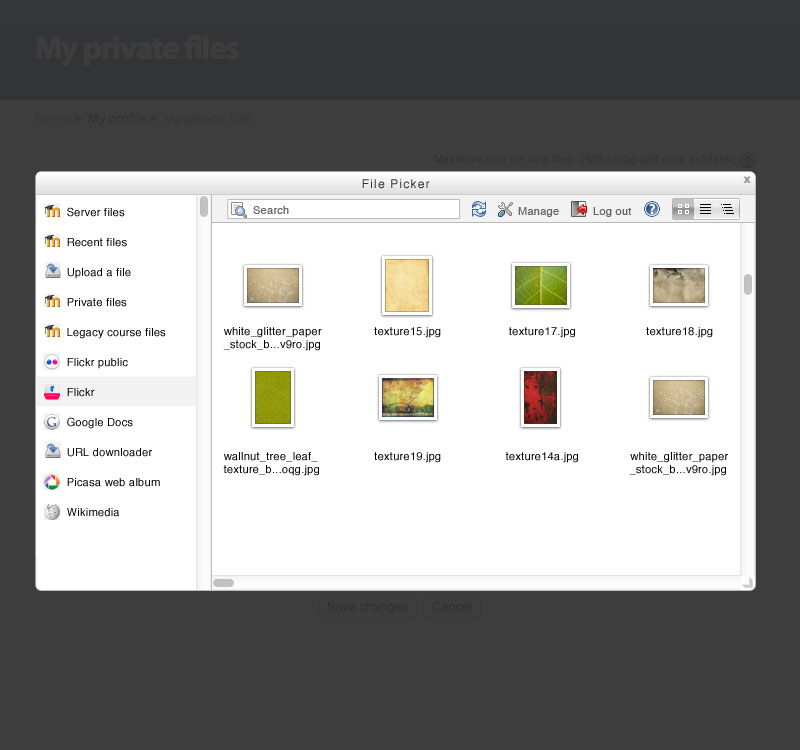
Task: Click help icon beside maximum size text
Action: (747, 160)
